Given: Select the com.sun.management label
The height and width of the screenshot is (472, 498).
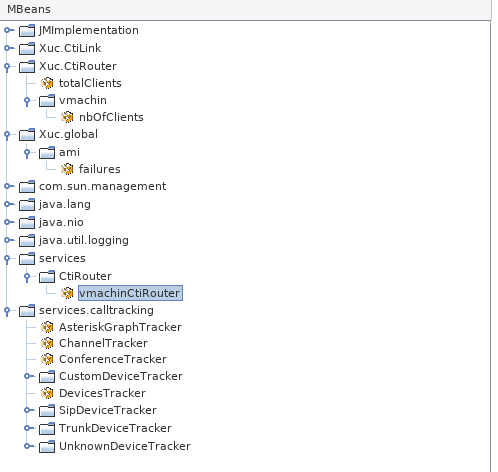Looking at the screenshot, I should click(x=103, y=186).
